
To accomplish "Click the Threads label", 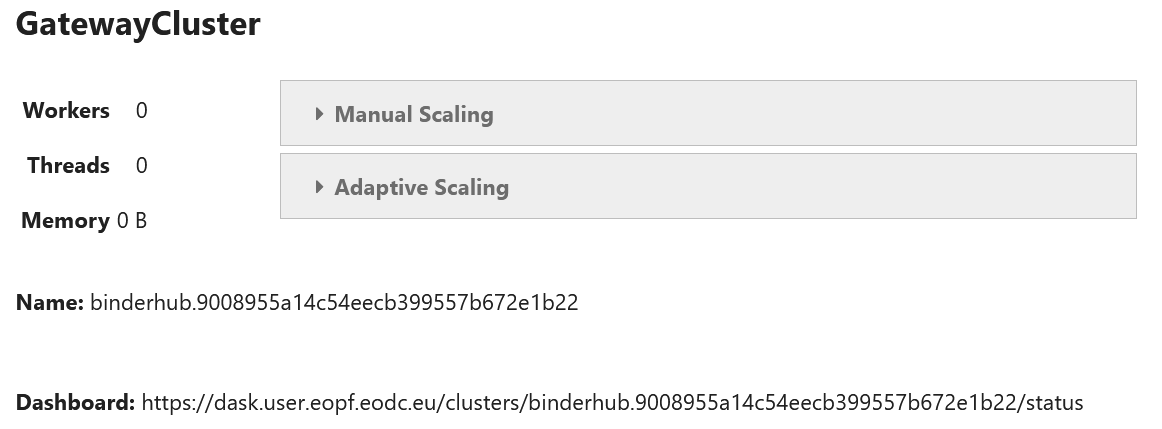I will 68,165.
